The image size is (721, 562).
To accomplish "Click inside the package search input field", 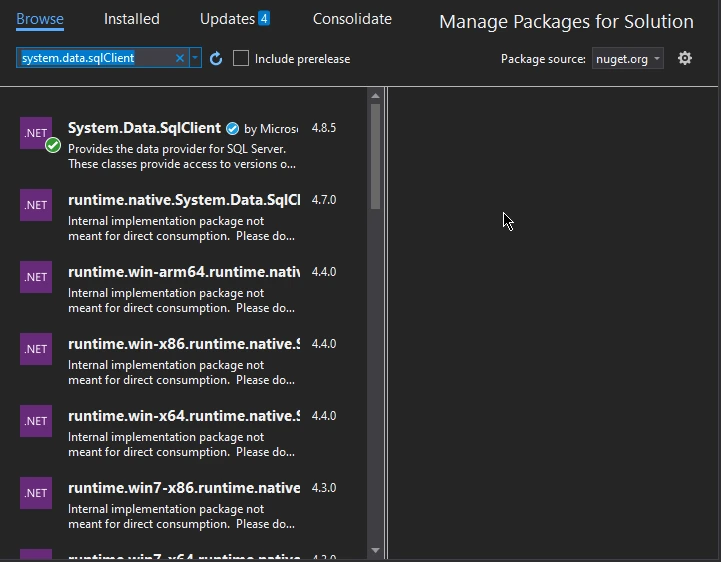I will [95, 59].
